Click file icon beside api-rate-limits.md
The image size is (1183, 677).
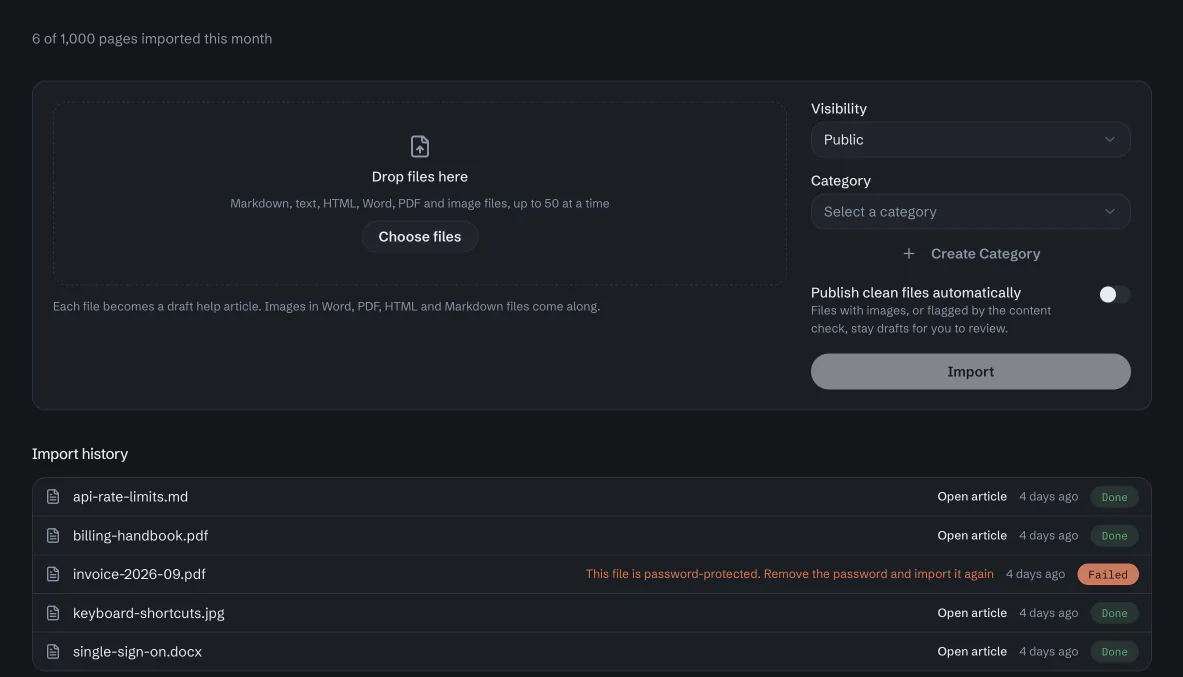[53, 497]
